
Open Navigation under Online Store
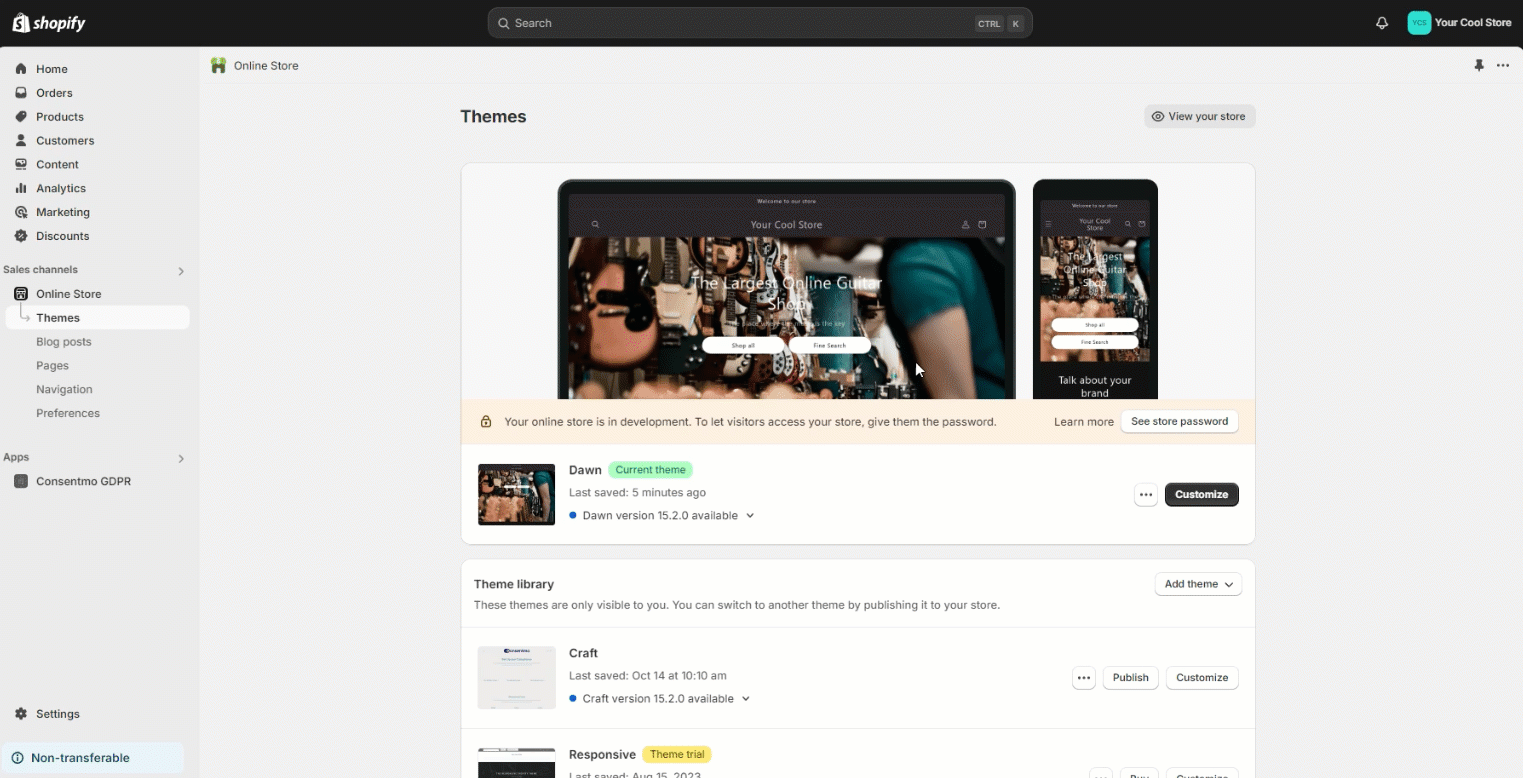point(64,389)
